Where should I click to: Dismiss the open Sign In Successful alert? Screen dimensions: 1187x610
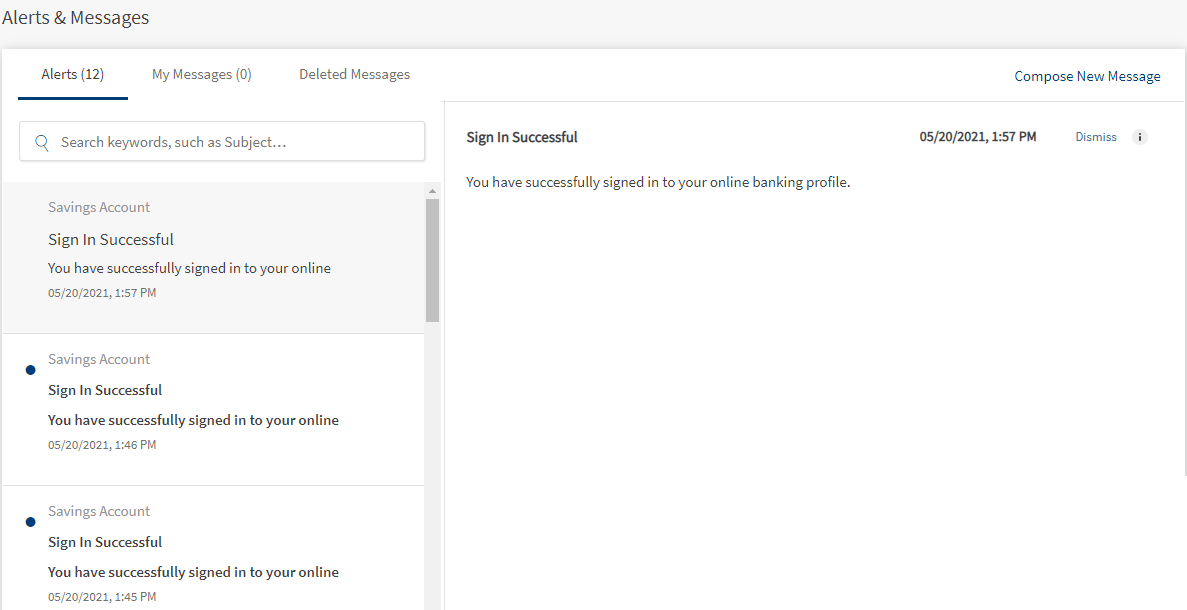[1095, 137]
